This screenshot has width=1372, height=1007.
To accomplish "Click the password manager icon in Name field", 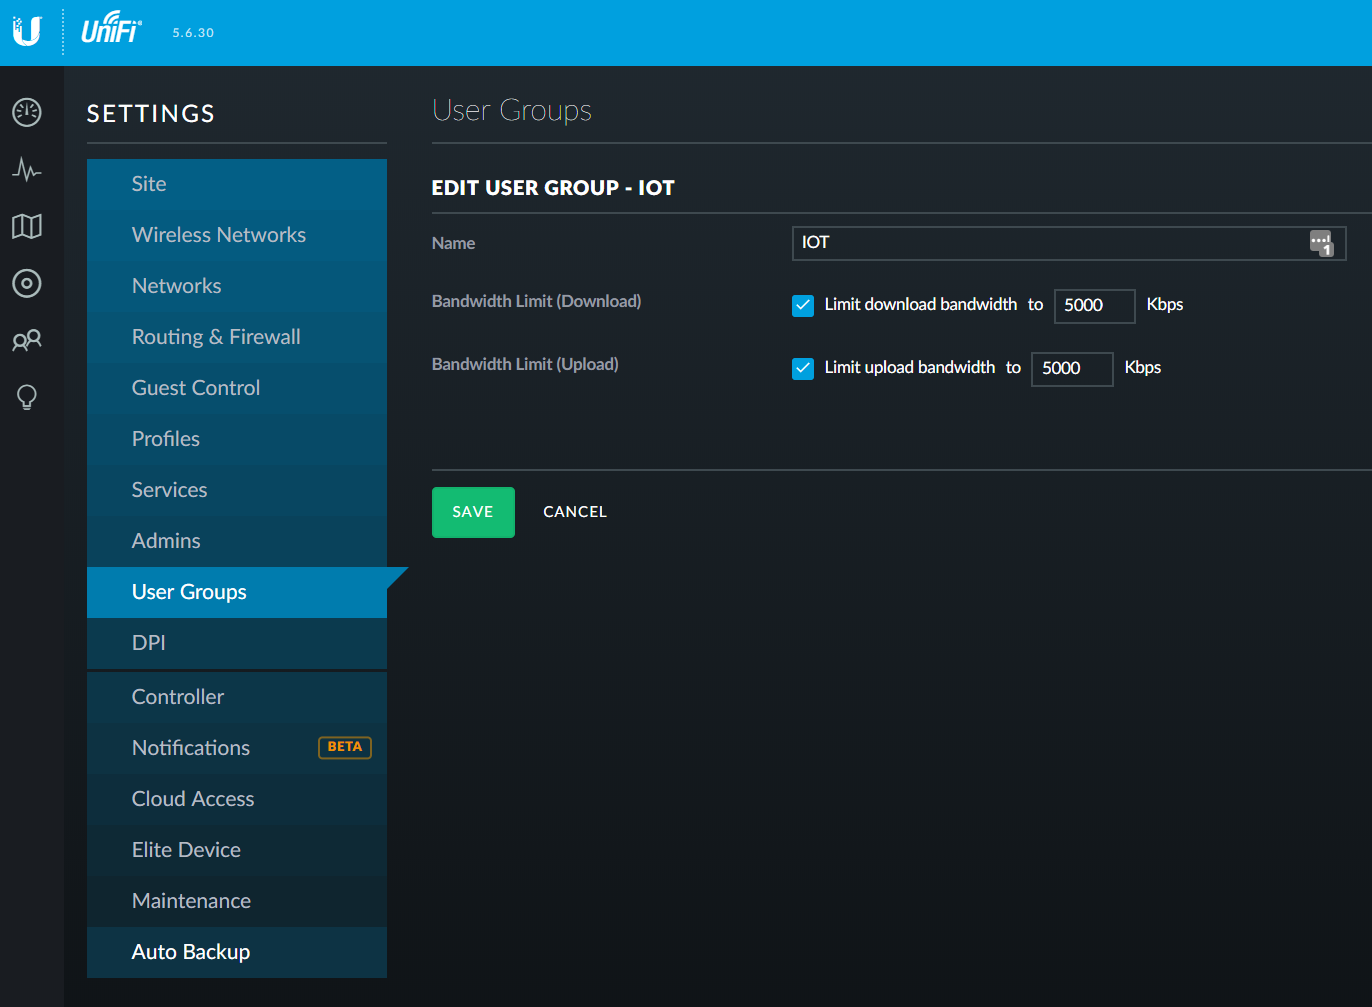I will [1322, 243].
